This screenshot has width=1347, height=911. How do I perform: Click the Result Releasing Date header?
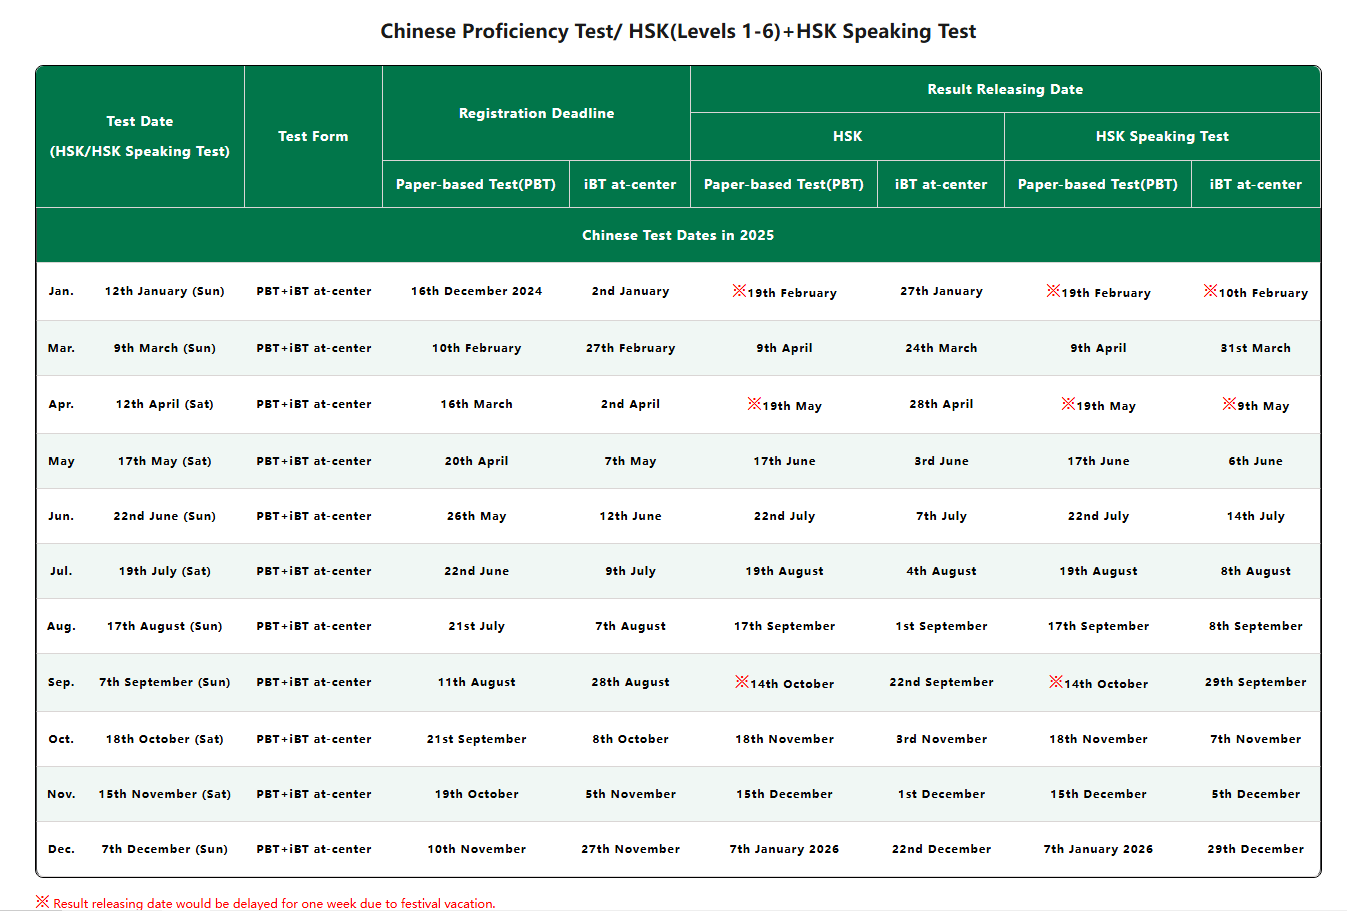(1005, 90)
